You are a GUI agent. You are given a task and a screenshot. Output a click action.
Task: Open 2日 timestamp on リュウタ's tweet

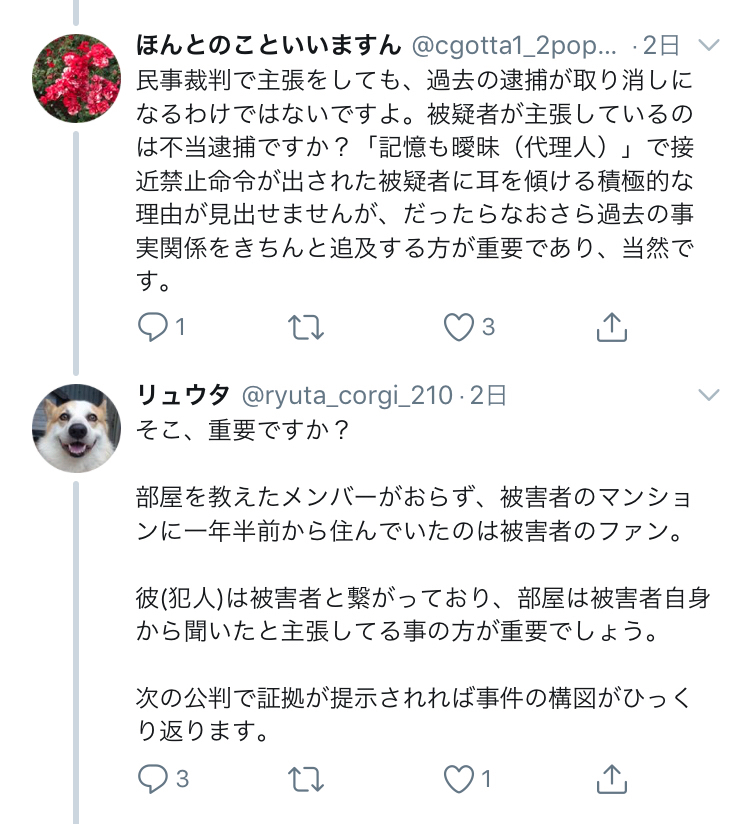pyautogui.click(x=489, y=395)
